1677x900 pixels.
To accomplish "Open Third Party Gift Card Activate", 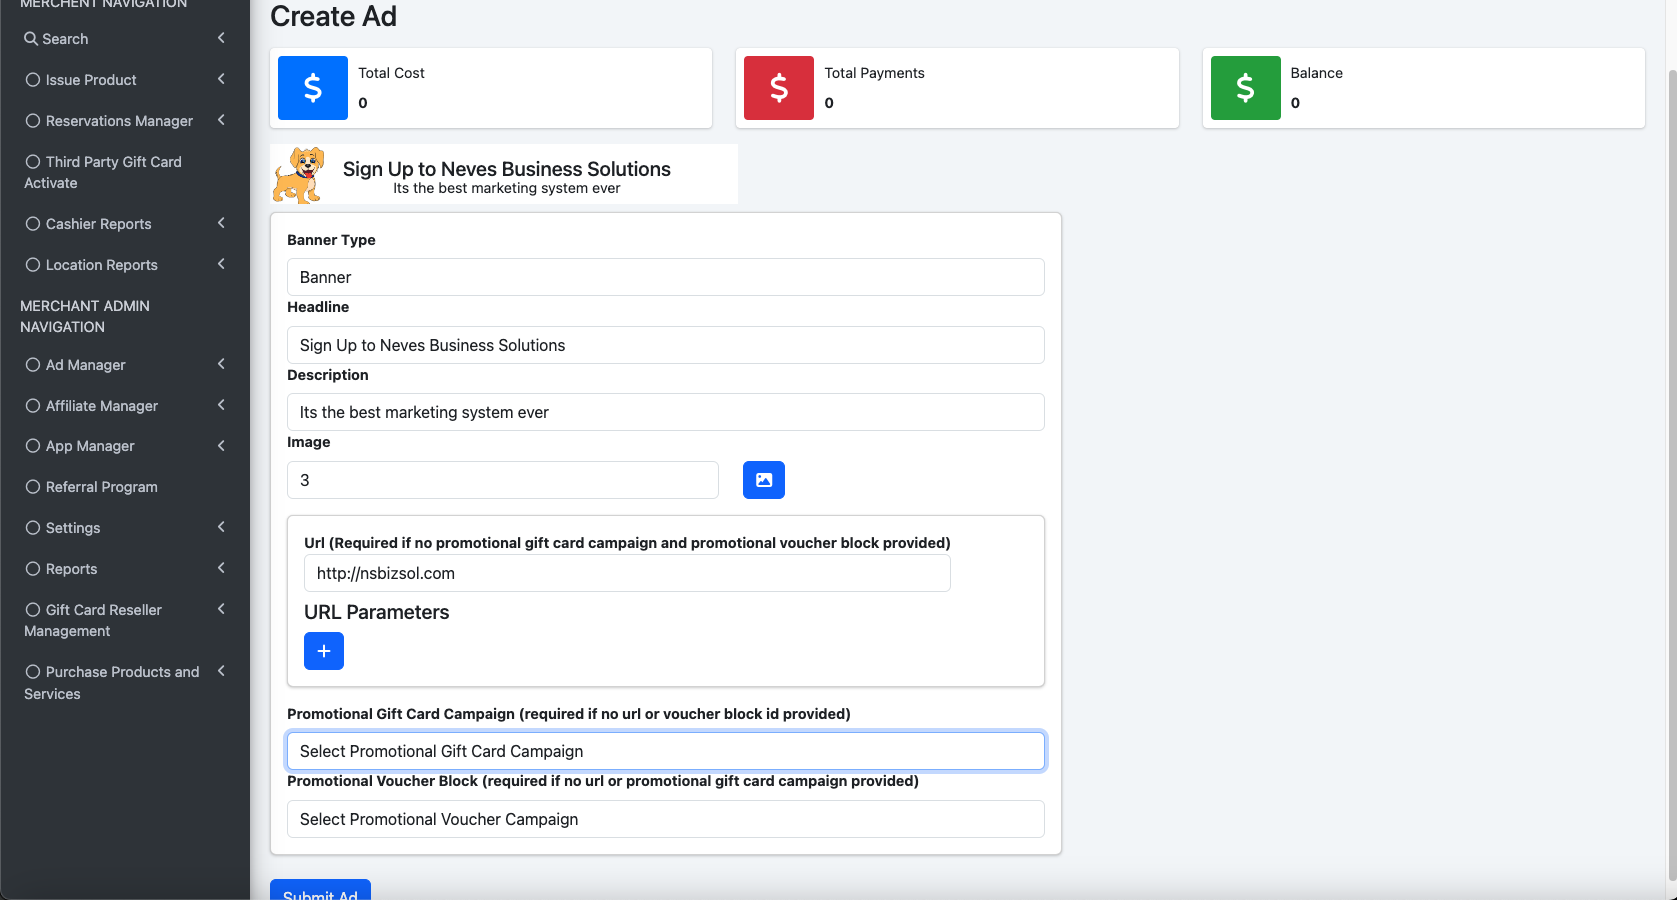I will [x=125, y=172].
